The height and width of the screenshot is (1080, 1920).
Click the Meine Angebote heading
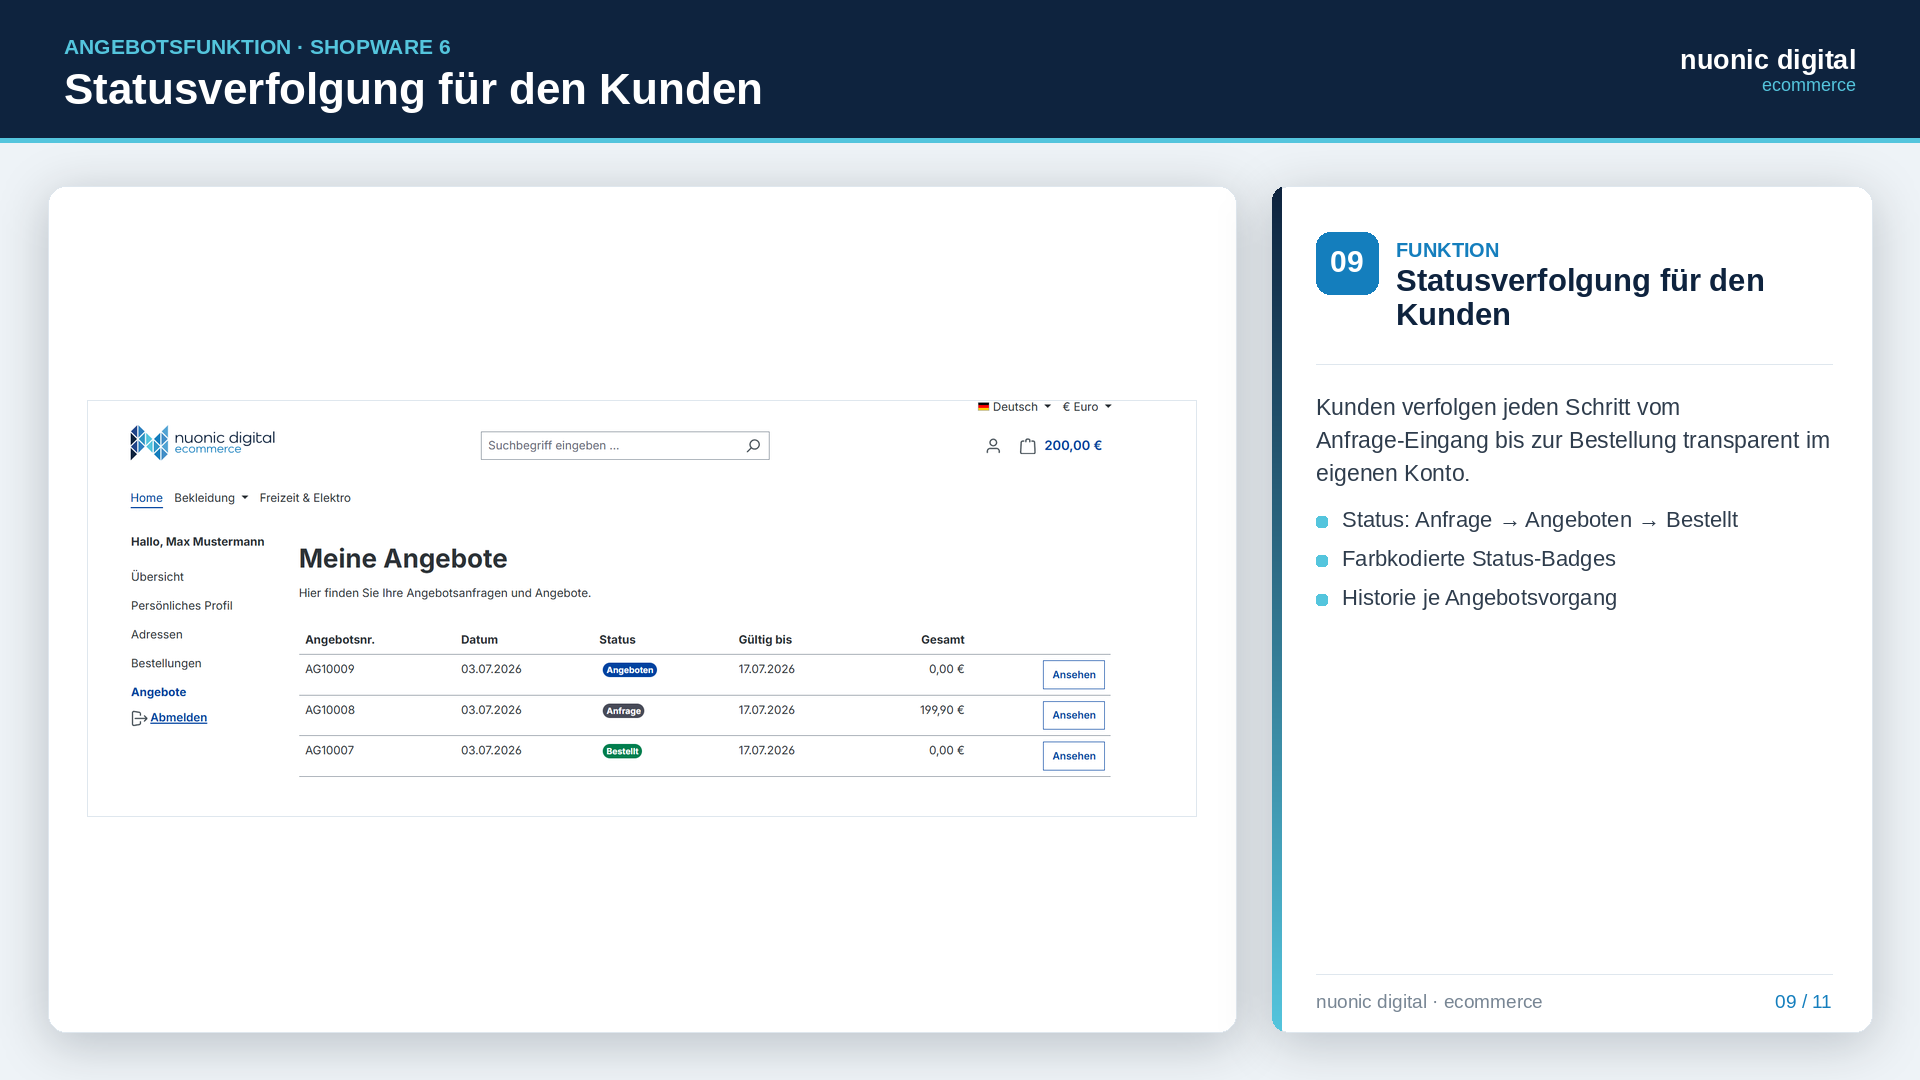403,559
